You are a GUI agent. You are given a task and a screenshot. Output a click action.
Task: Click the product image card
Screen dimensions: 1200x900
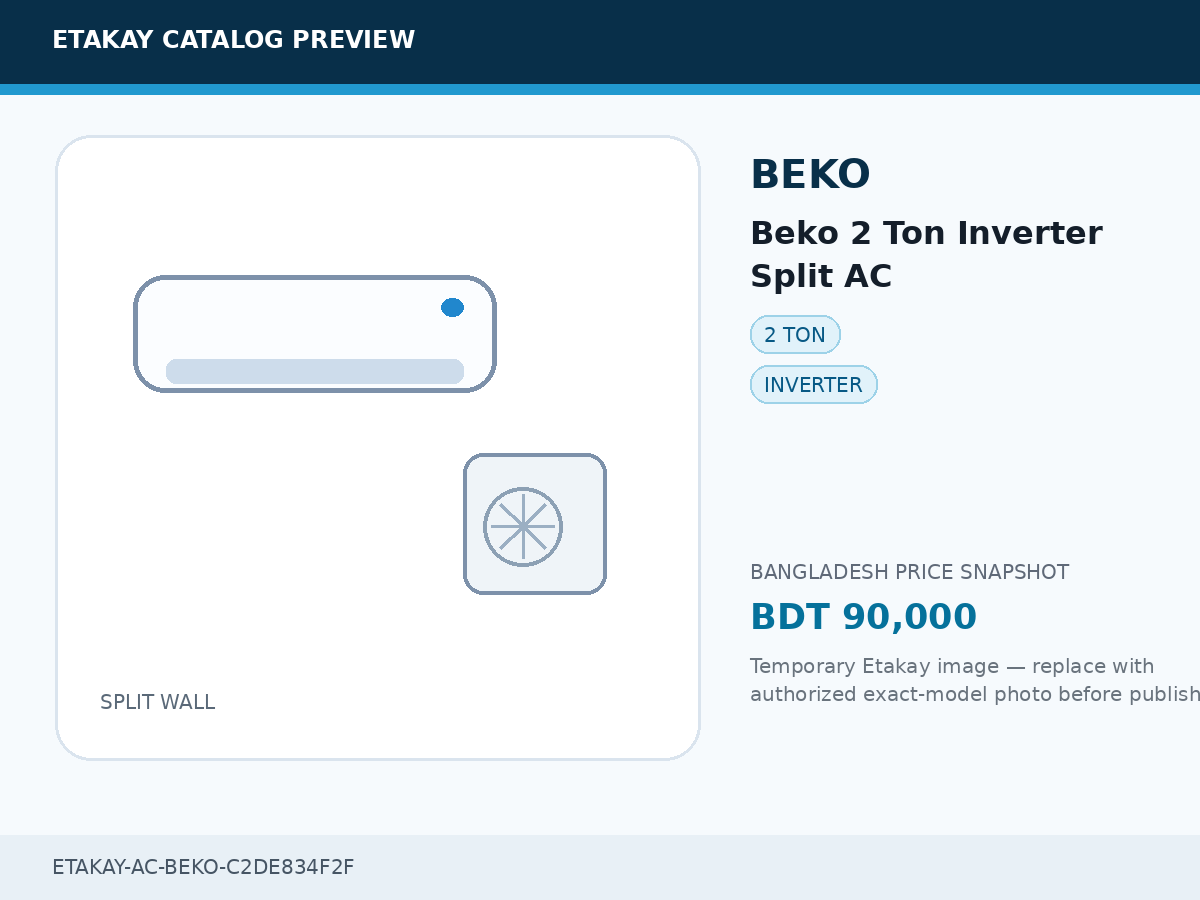(x=378, y=448)
